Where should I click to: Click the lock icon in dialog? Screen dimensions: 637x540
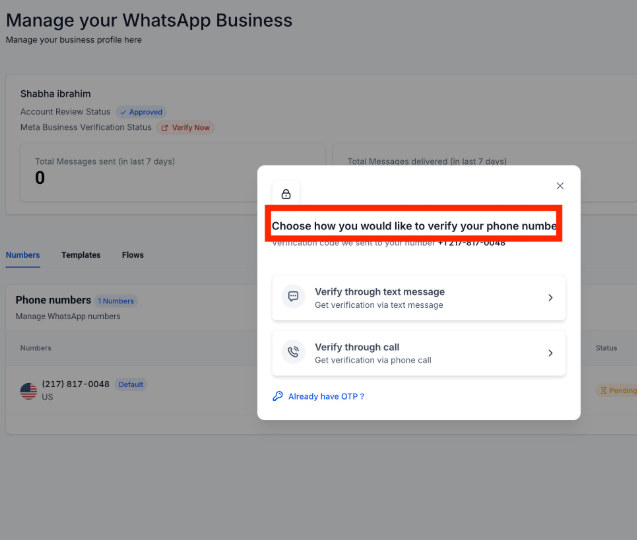point(286,194)
